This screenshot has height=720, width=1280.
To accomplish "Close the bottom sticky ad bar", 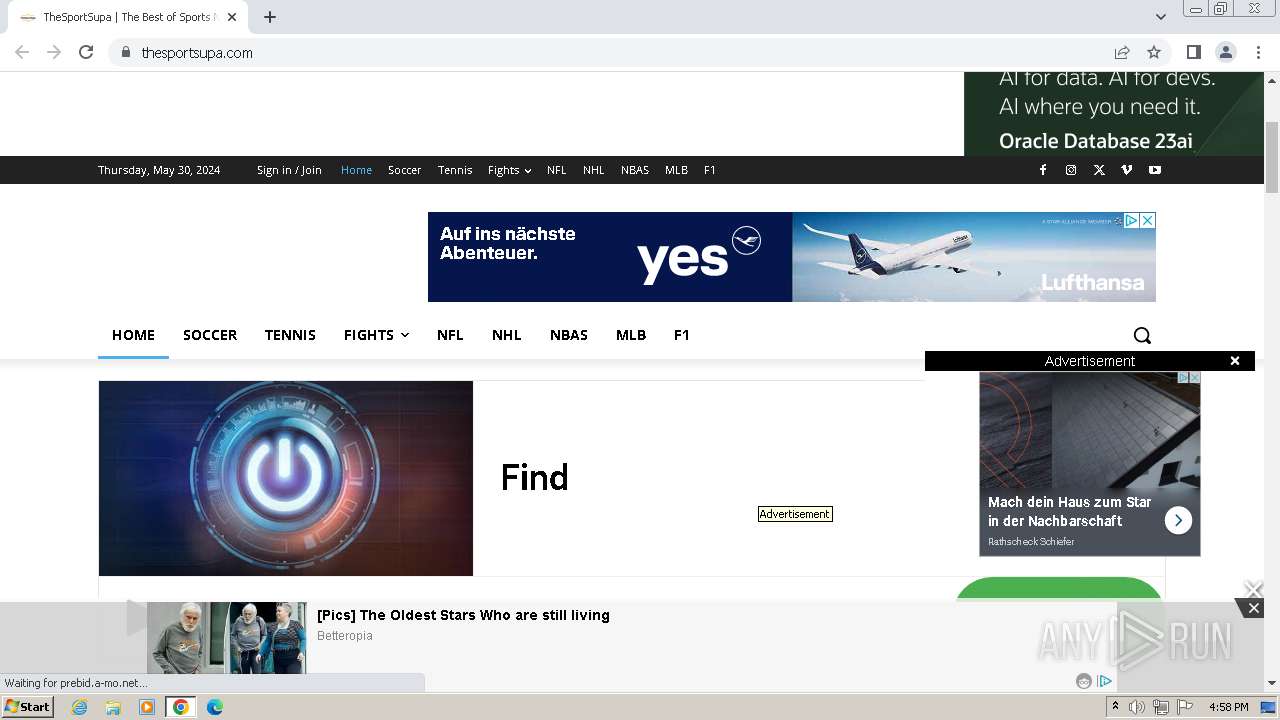I will point(1253,608).
